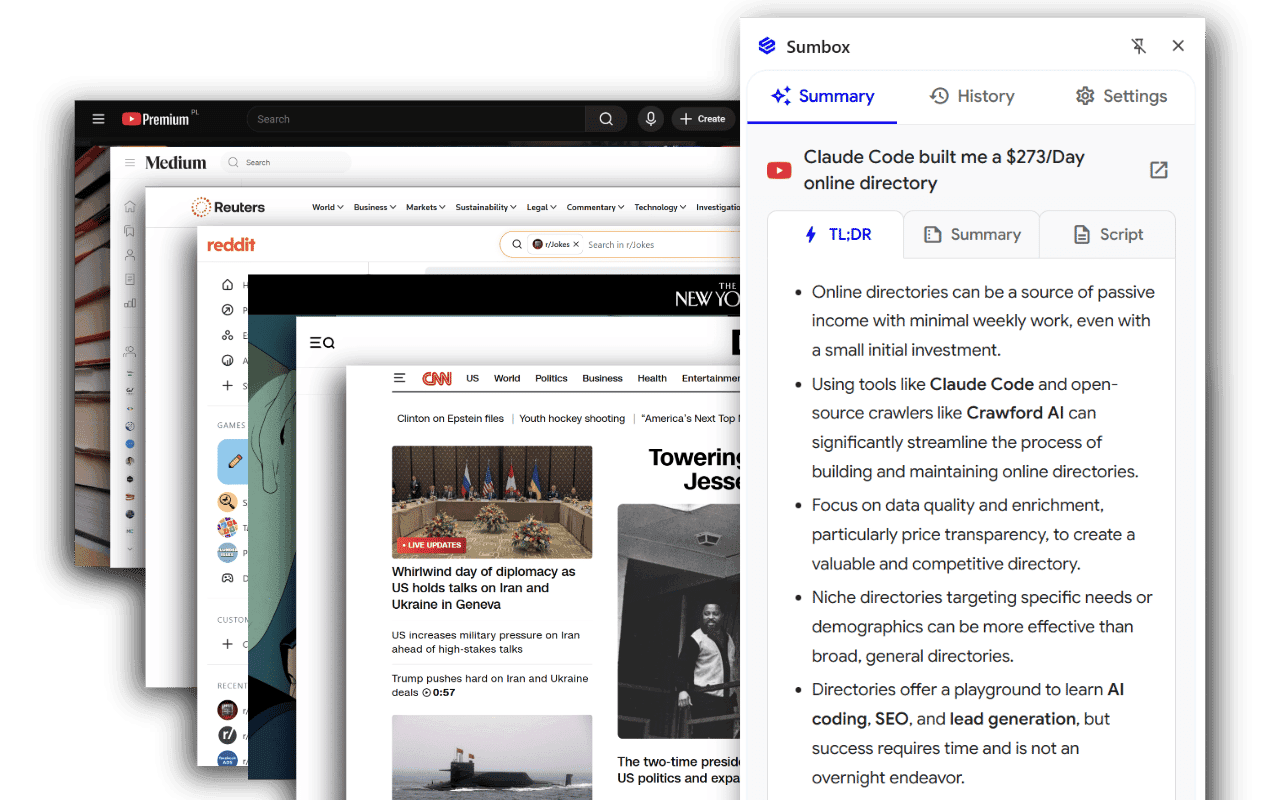
Task: Click Reddit sidebar plus icon below All
Action: [x=227, y=385]
